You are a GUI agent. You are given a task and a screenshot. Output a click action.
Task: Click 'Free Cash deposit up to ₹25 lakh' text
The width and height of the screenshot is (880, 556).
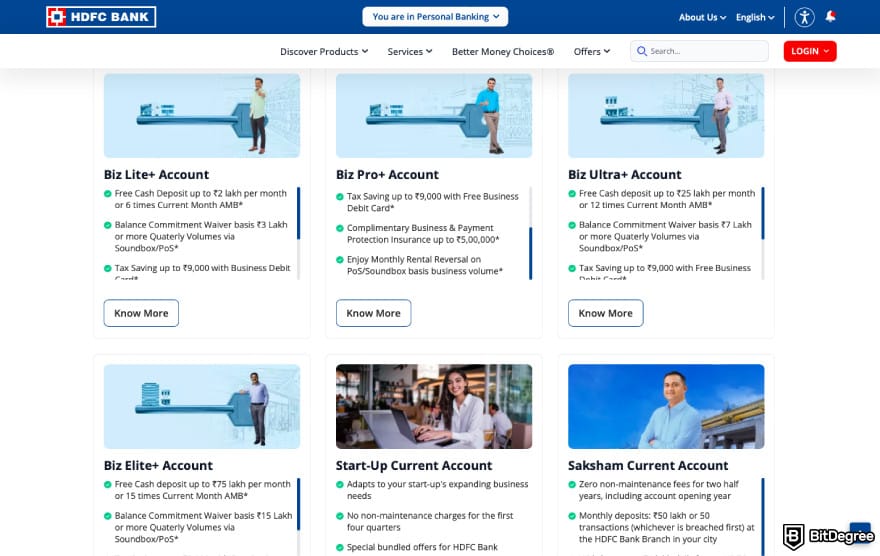tap(667, 199)
